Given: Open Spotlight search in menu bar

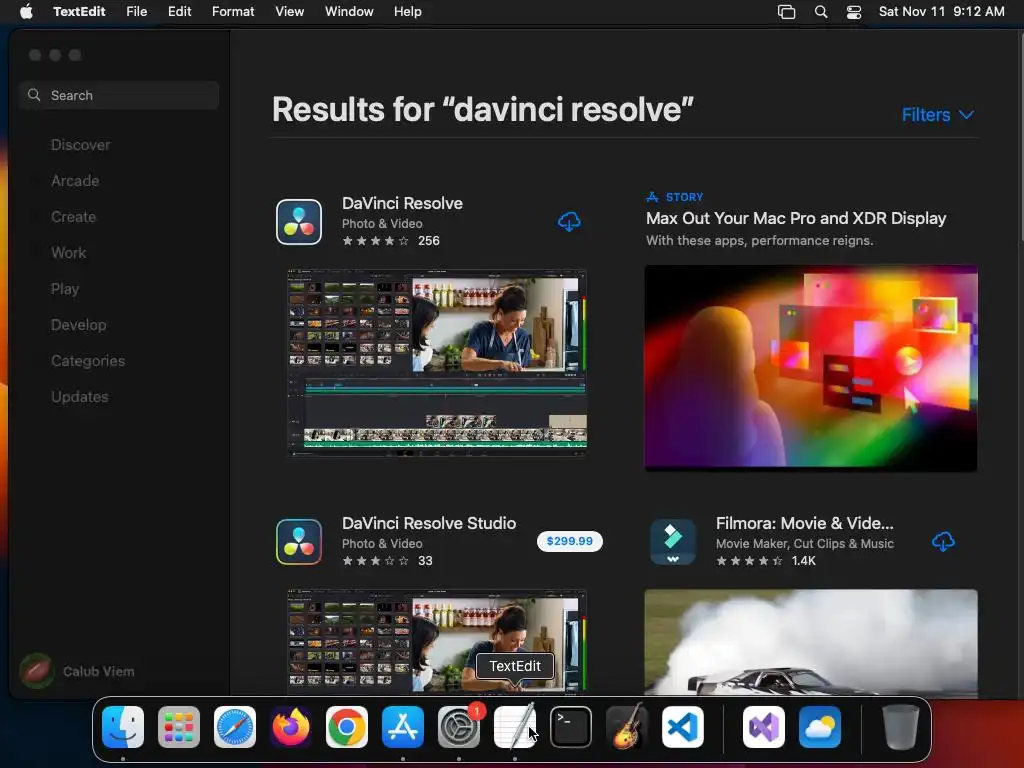Looking at the screenshot, I should [x=821, y=12].
